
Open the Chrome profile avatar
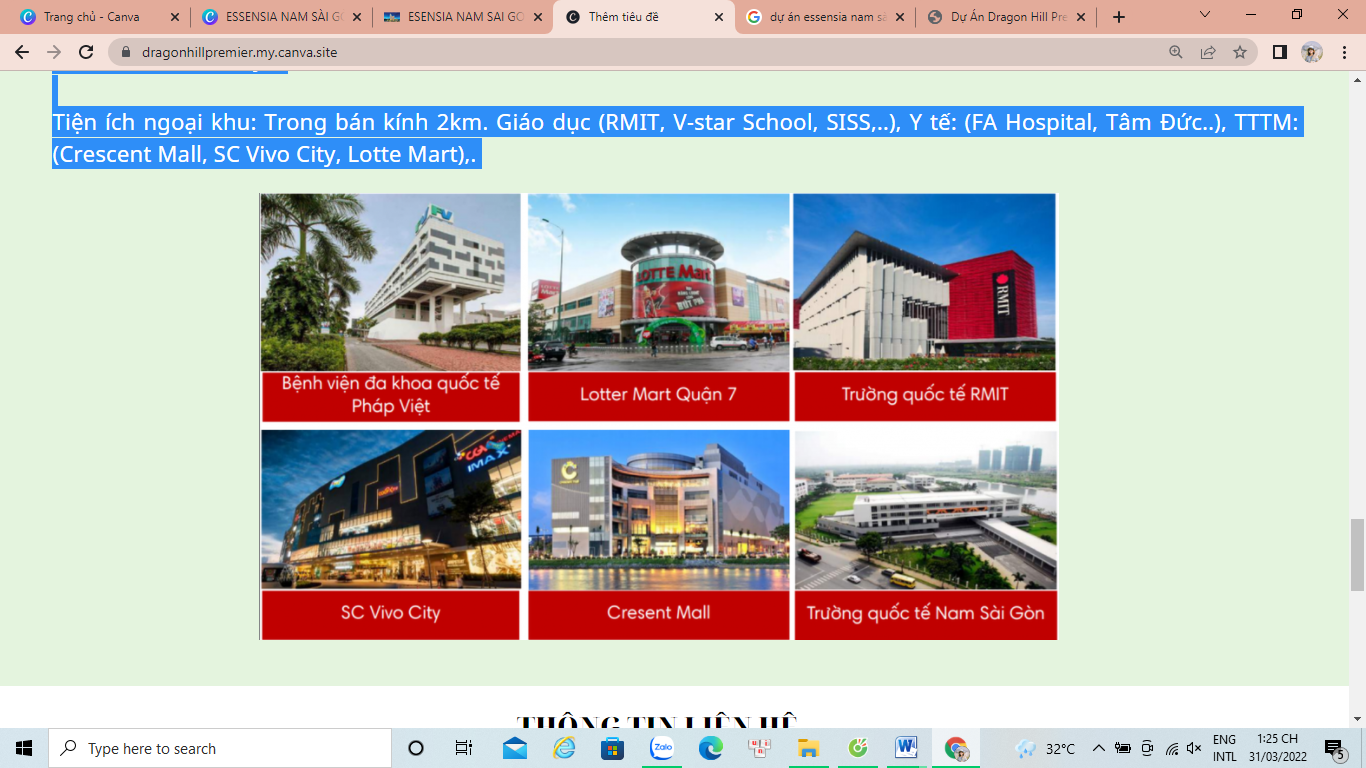pos(1312,52)
